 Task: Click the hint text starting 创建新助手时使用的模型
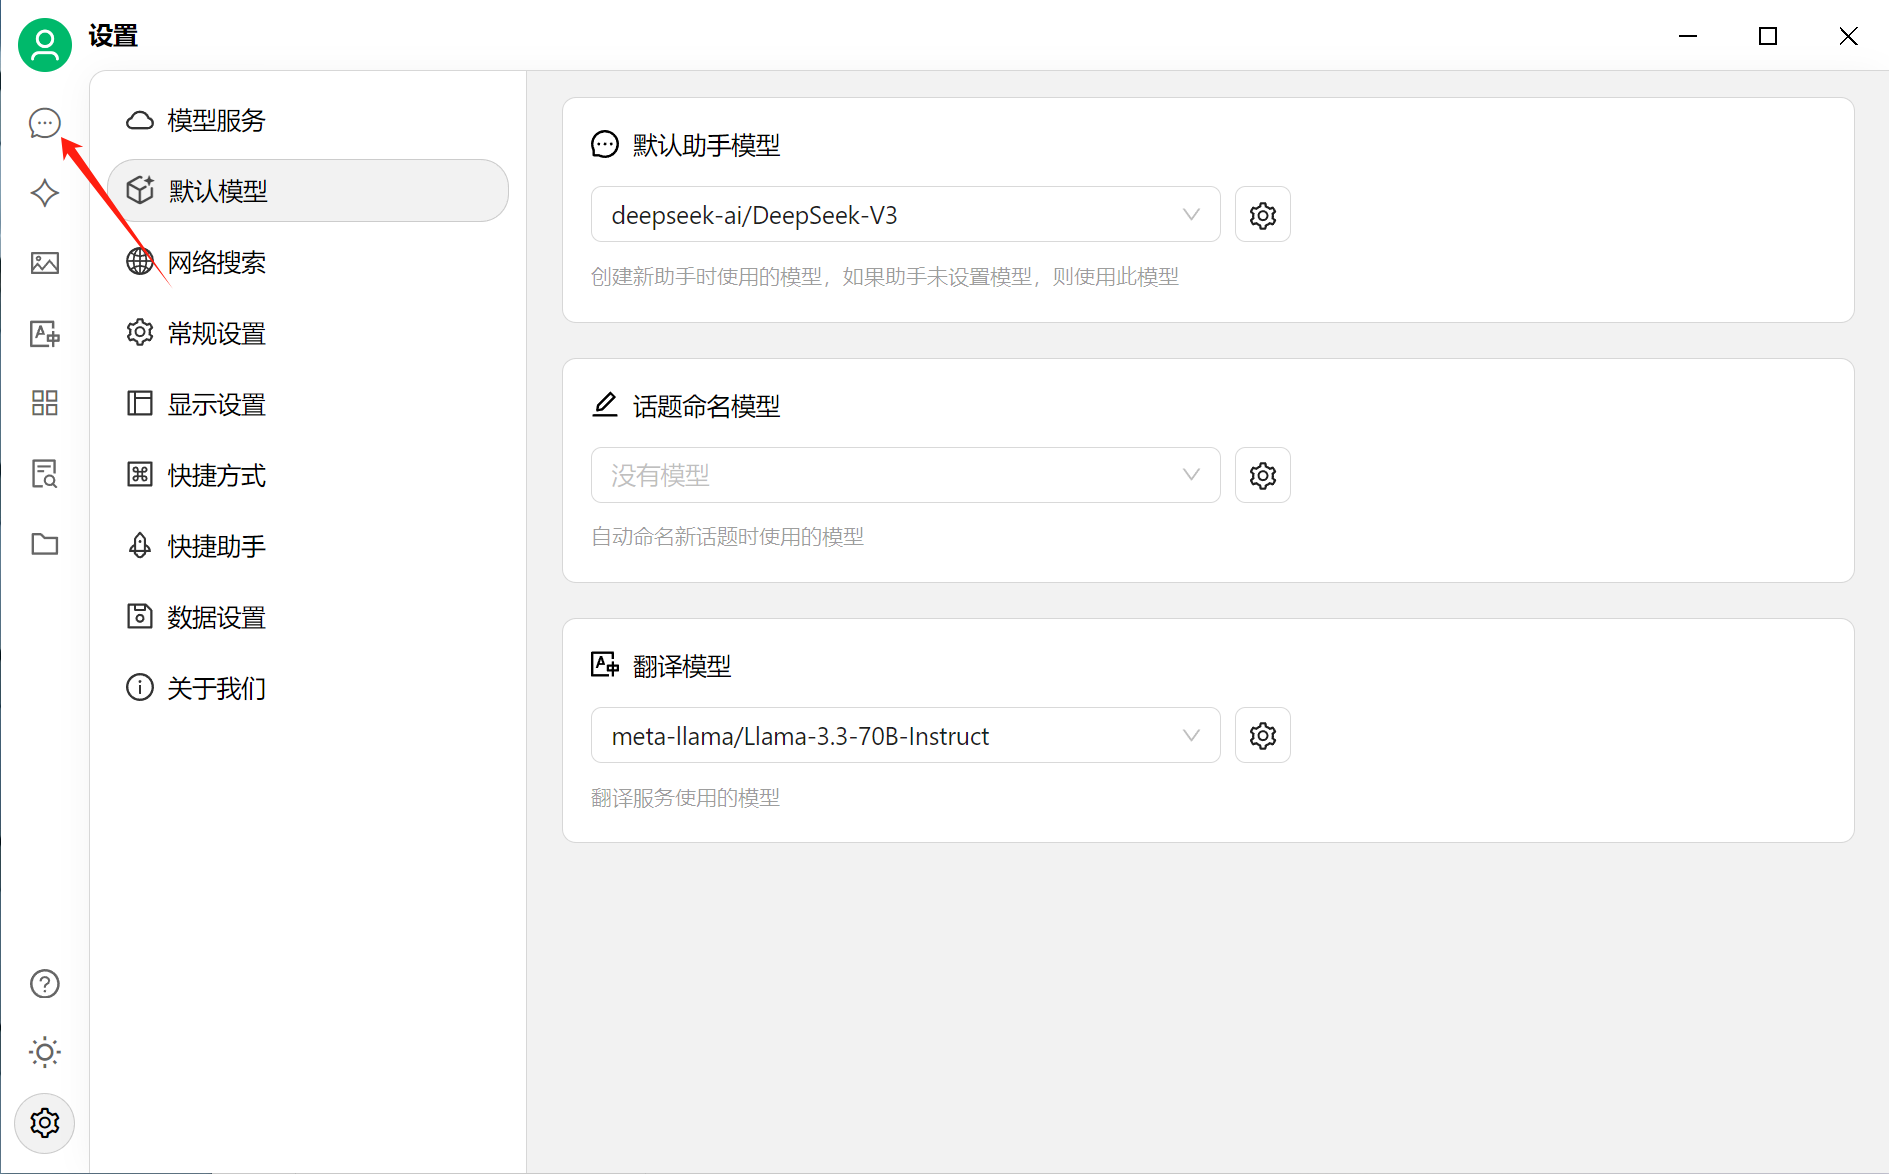coord(885,277)
